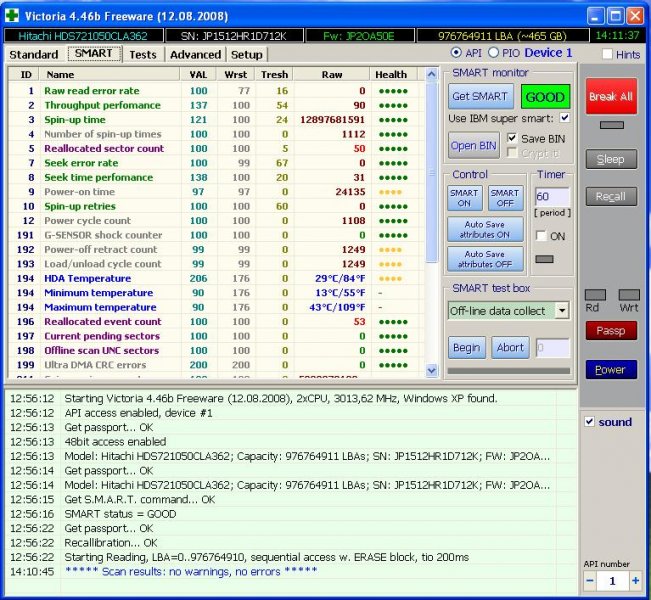Image resolution: width=651 pixels, height=600 pixels.
Task: Turn SMART ON in Control panel
Action: 464,198
